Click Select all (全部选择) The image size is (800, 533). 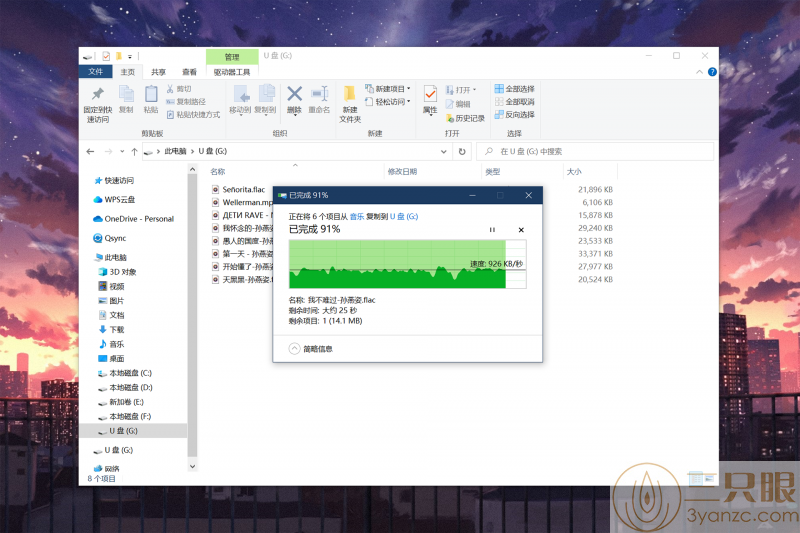(514, 89)
